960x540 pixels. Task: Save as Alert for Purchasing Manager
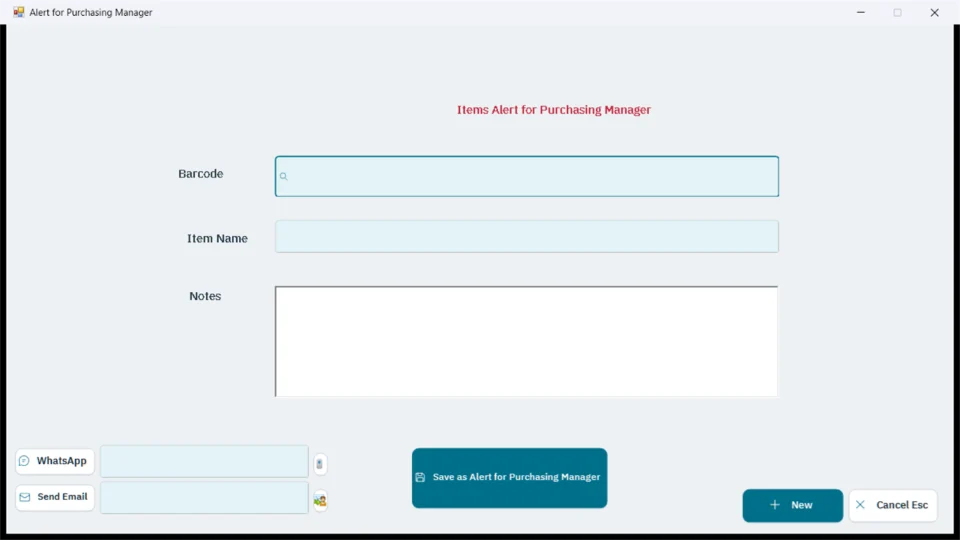click(x=509, y=478)
